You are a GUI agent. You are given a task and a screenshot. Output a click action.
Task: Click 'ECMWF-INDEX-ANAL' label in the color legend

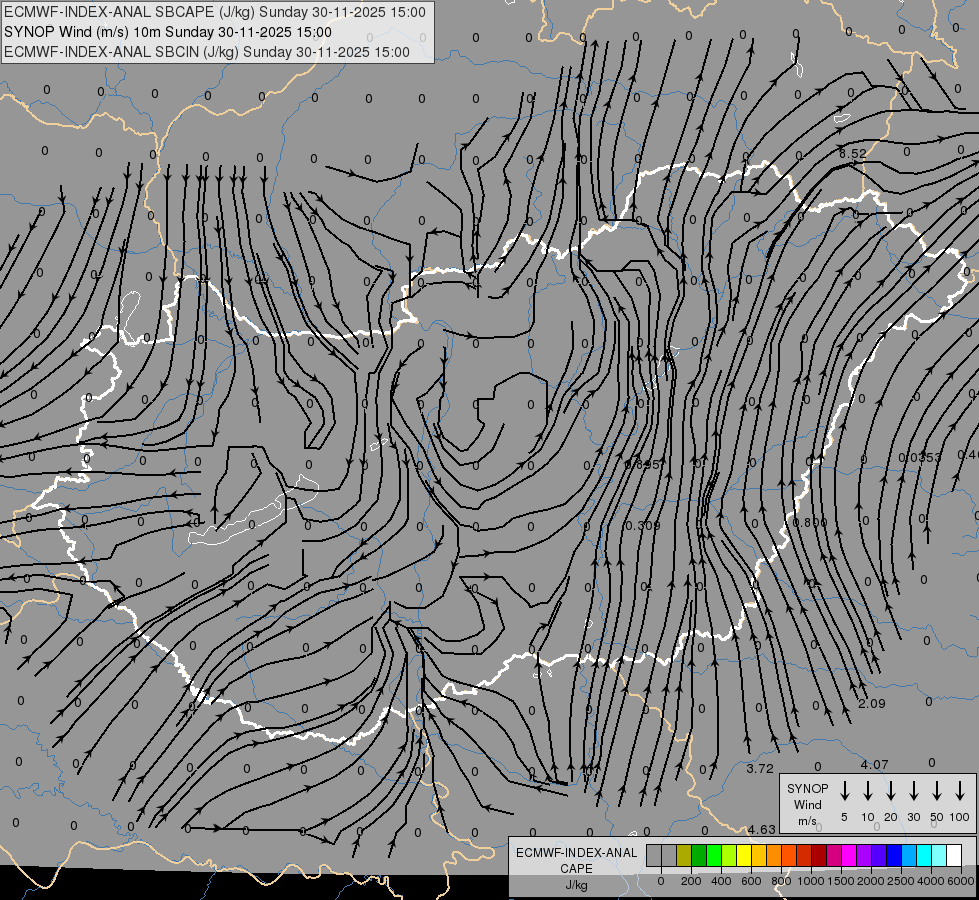(x=576, y=853)
